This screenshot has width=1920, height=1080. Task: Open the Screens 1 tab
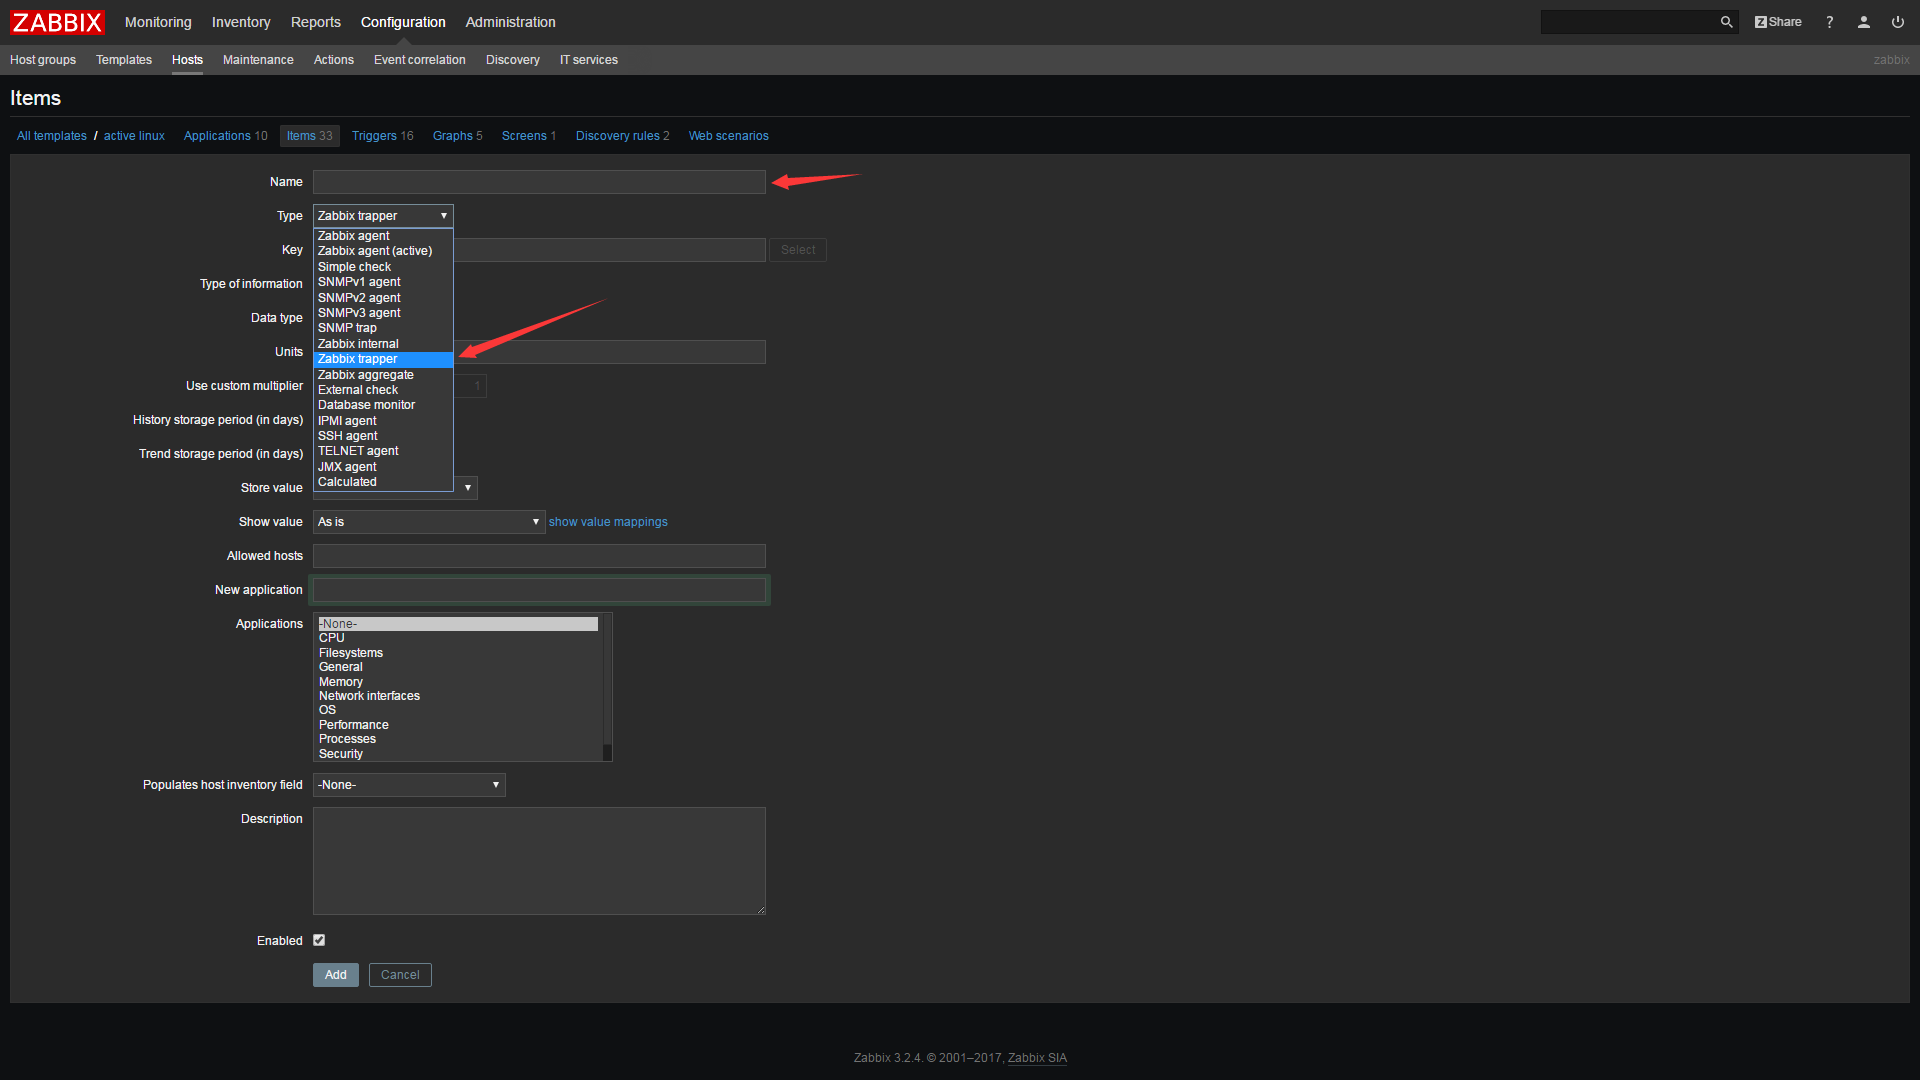(x=529, y=136)
